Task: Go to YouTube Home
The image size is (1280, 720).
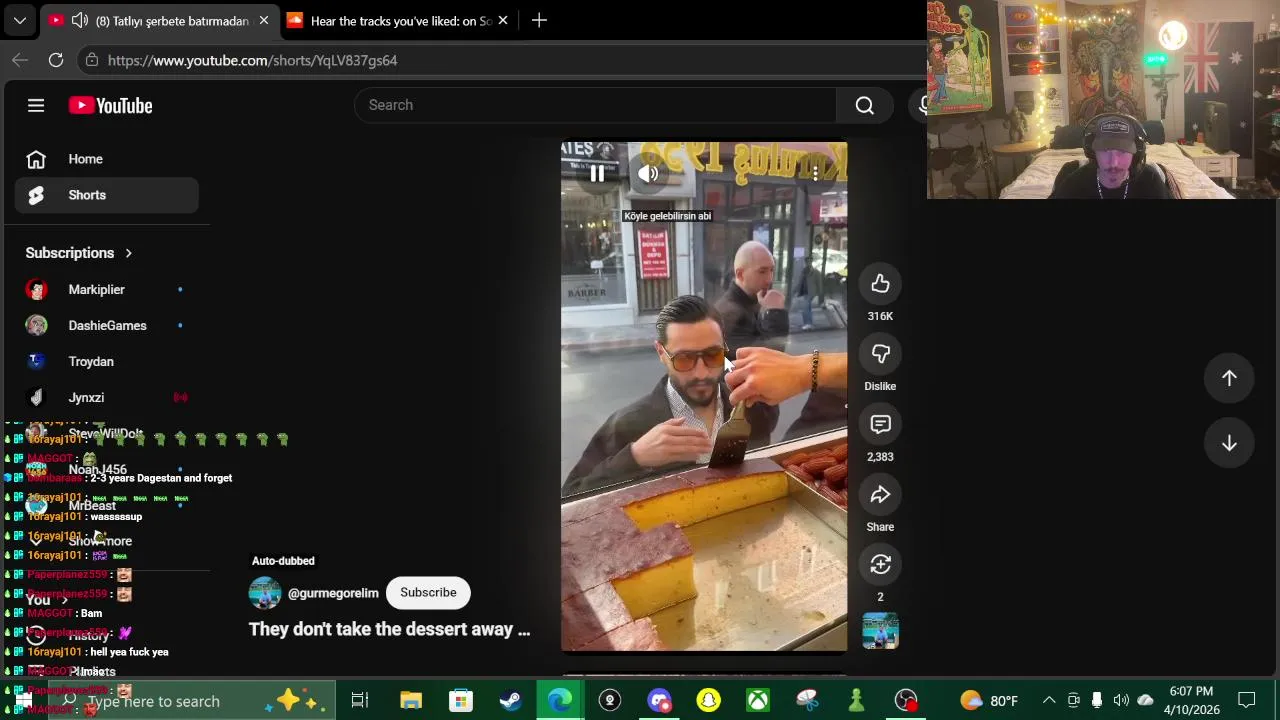Action: 107,159
